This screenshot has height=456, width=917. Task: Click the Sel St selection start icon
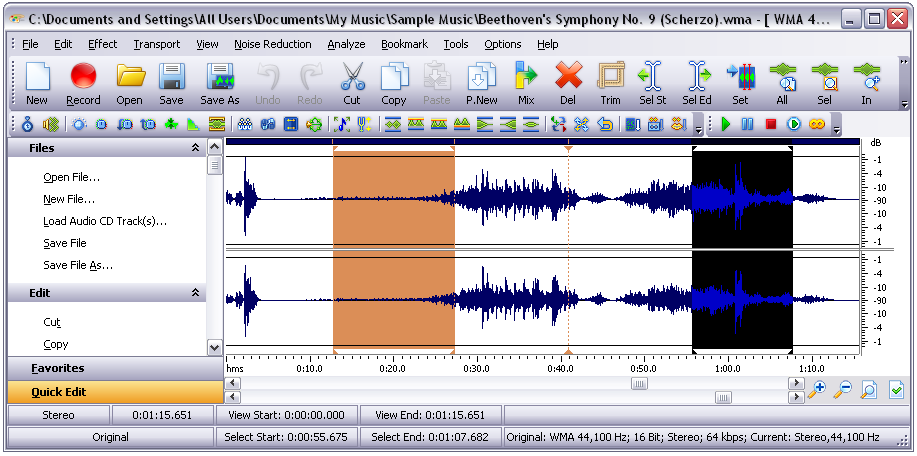(x=652, y=84)
